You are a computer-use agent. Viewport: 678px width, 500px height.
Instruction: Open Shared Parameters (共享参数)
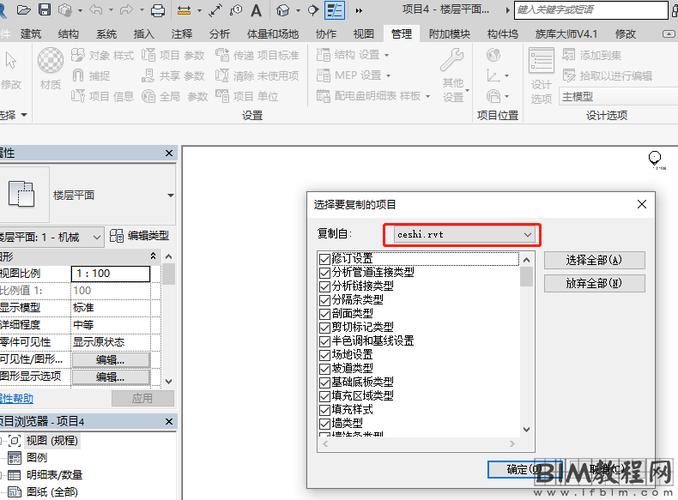(173, 76)
